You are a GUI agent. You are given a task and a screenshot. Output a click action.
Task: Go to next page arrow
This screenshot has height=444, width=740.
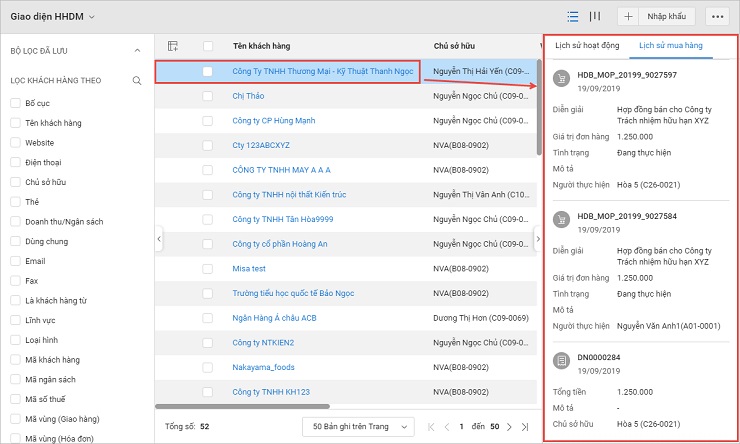click(509, 427)
